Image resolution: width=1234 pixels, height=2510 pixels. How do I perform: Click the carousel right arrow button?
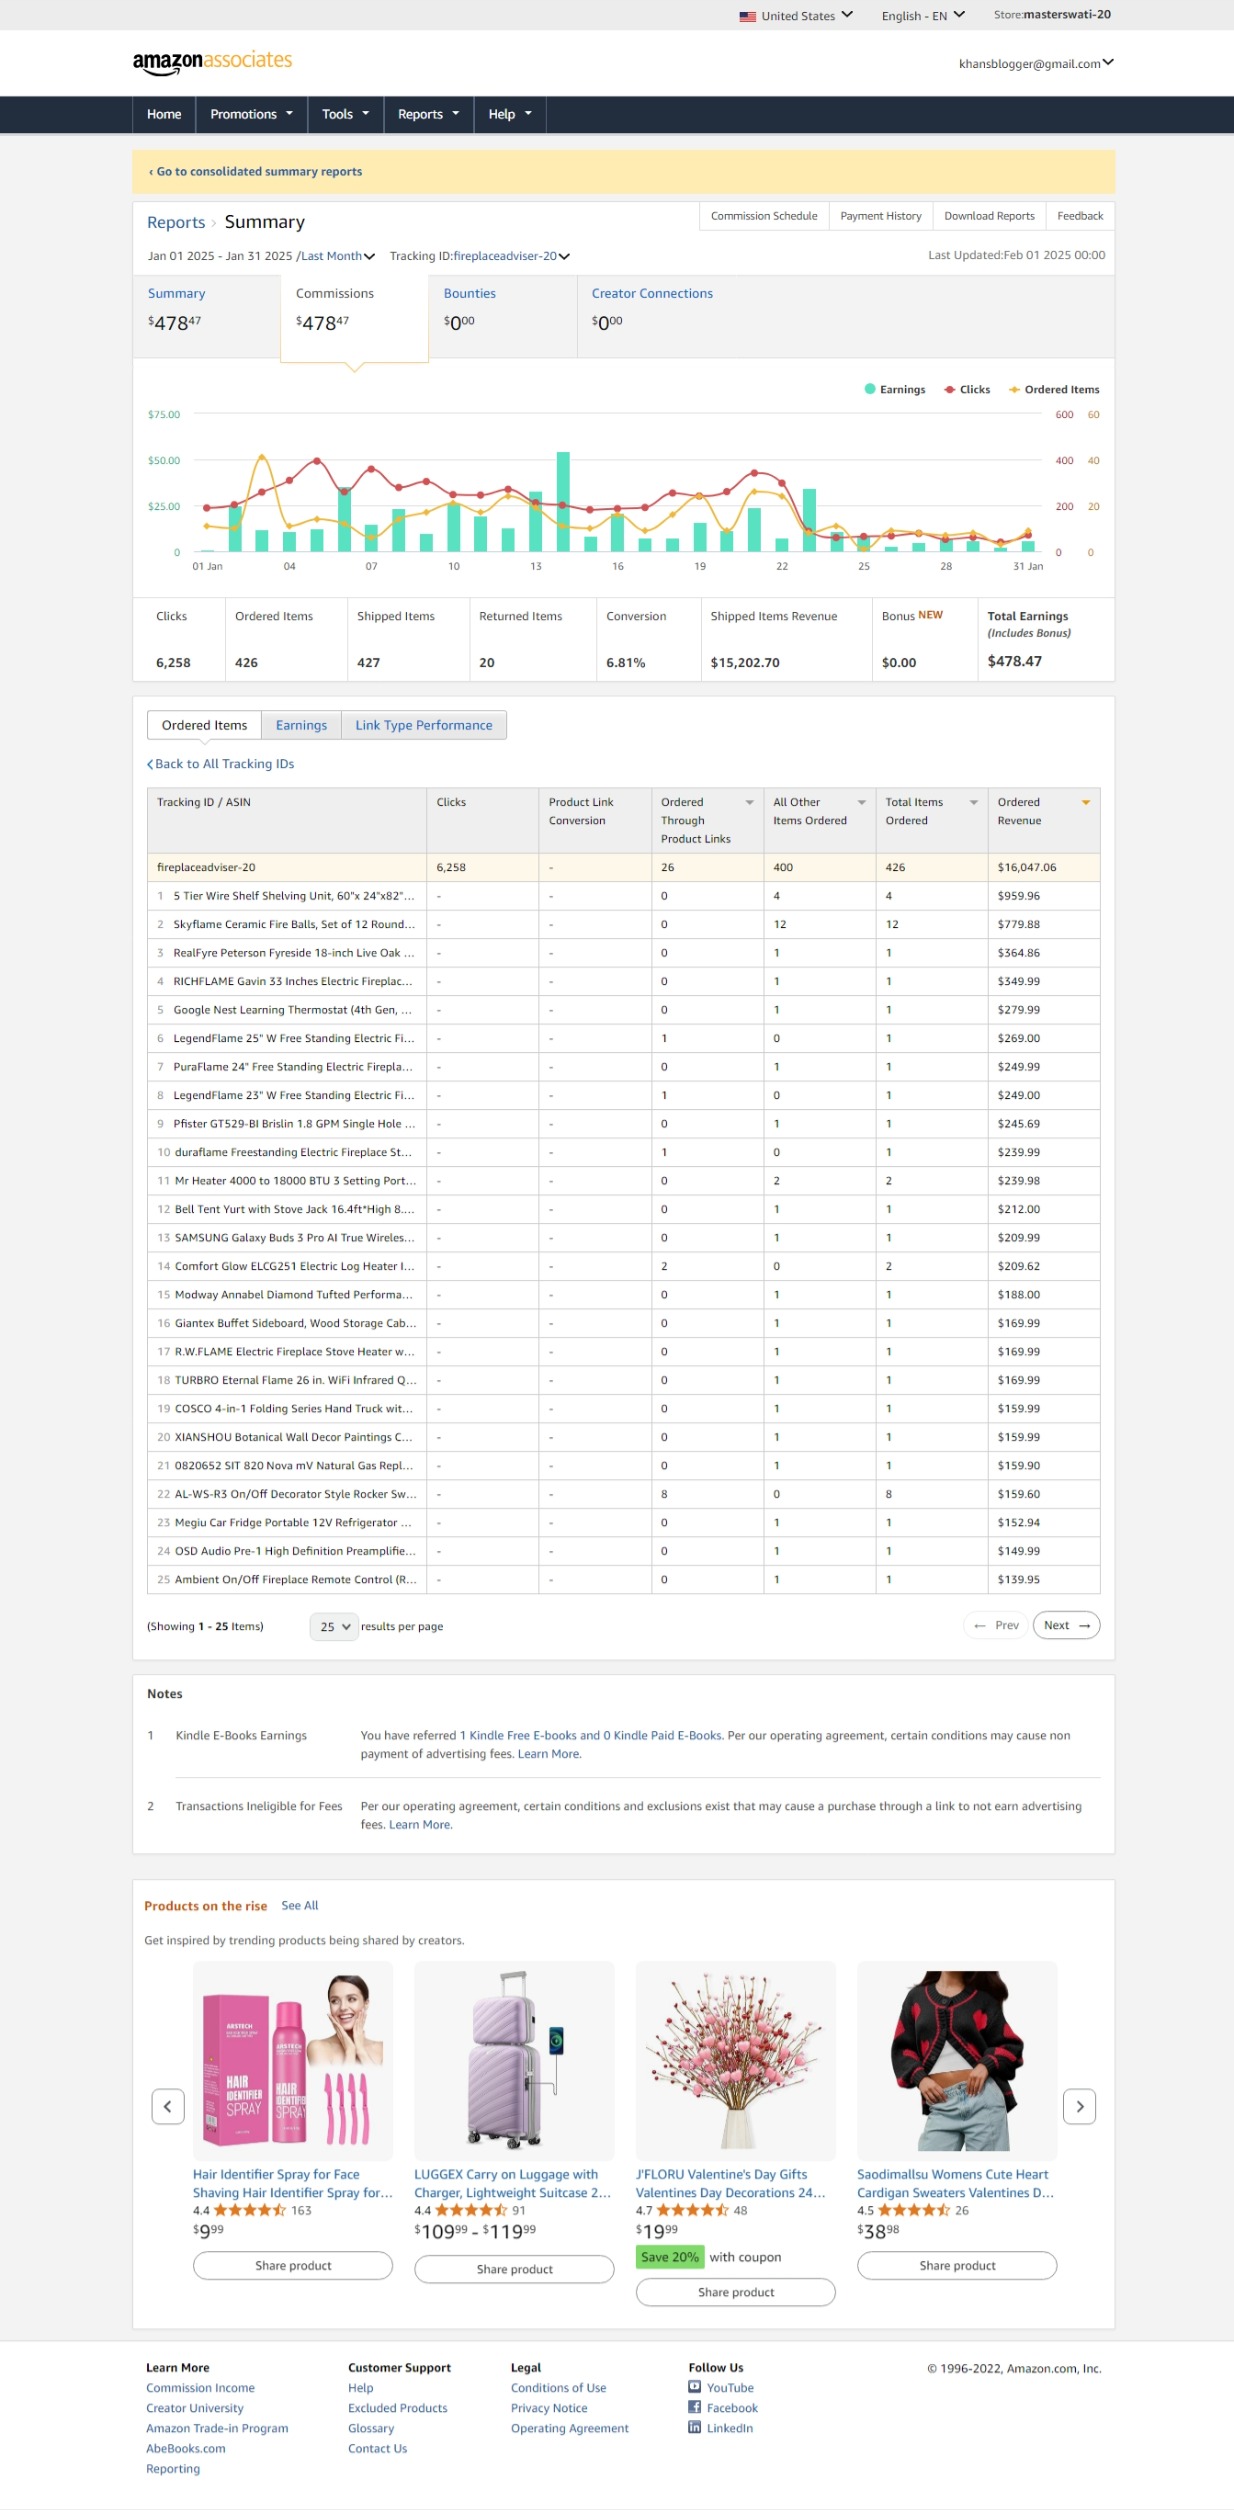tap(1079, 2106)
